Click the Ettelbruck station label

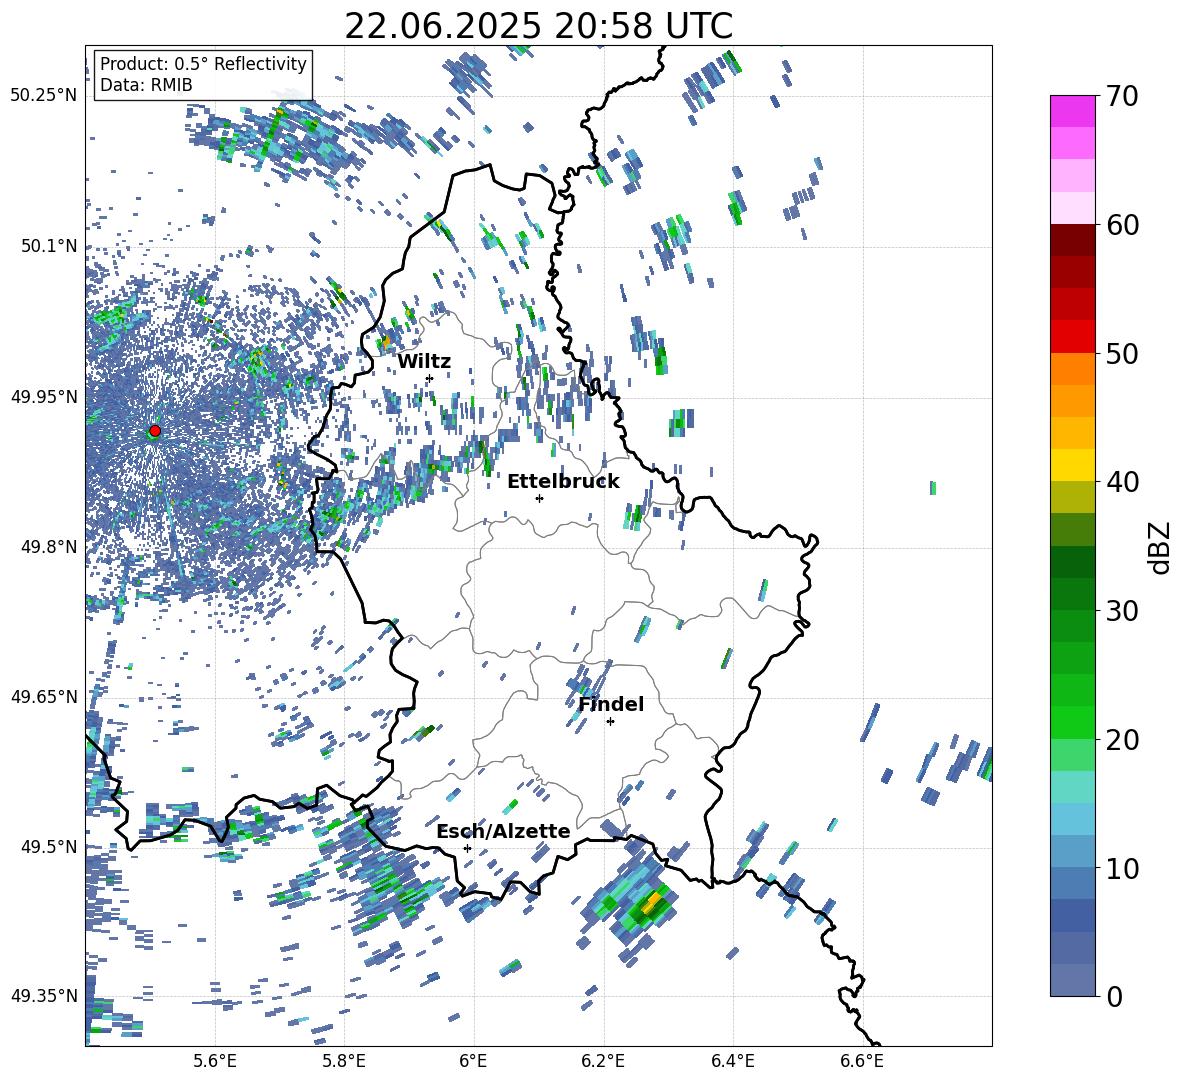point(563,482)
